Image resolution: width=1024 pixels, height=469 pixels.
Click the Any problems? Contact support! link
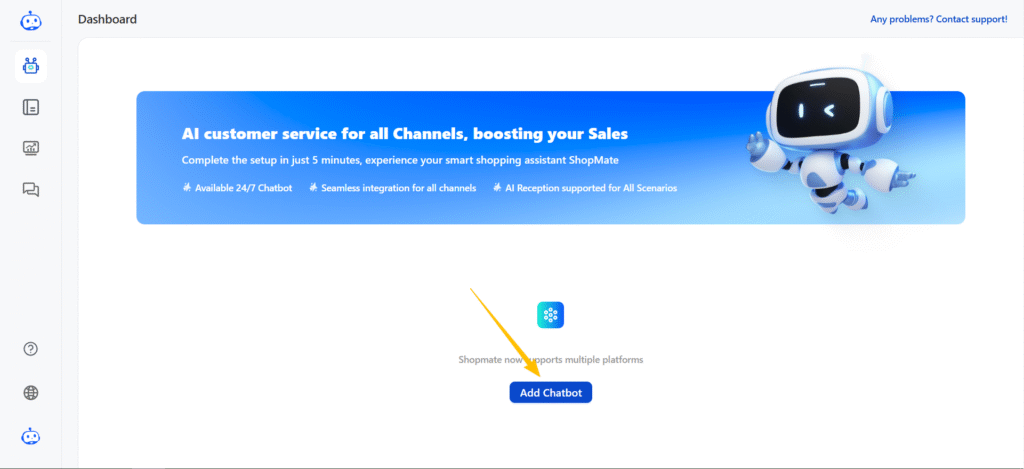tap(938, 20)
